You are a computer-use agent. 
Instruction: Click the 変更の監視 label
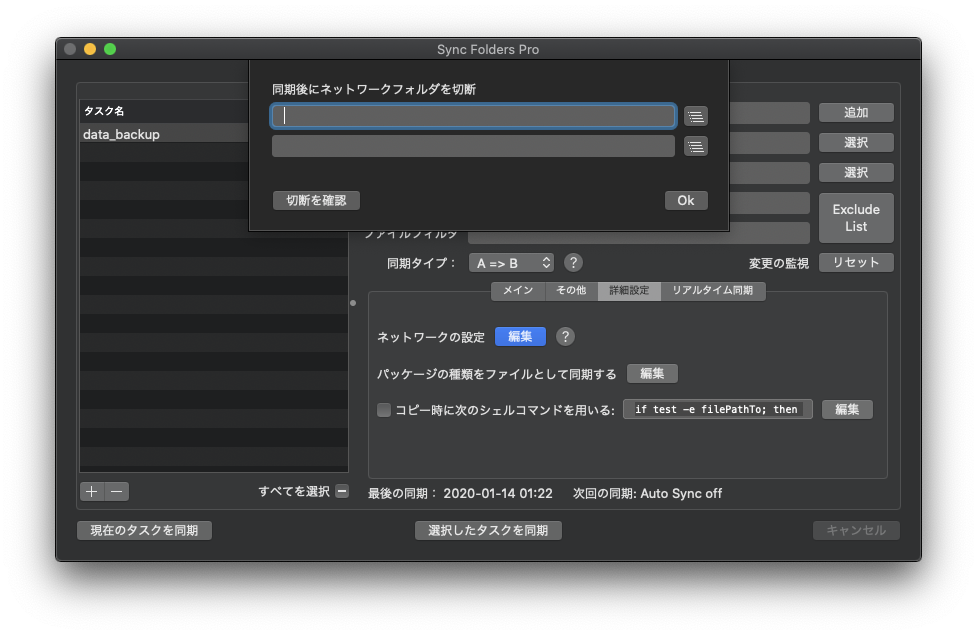(x=778, y=264)
